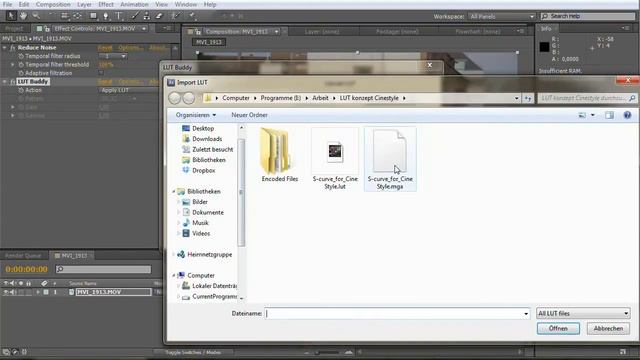Open the Dateiname history dropdown arrow

[526, 313]
